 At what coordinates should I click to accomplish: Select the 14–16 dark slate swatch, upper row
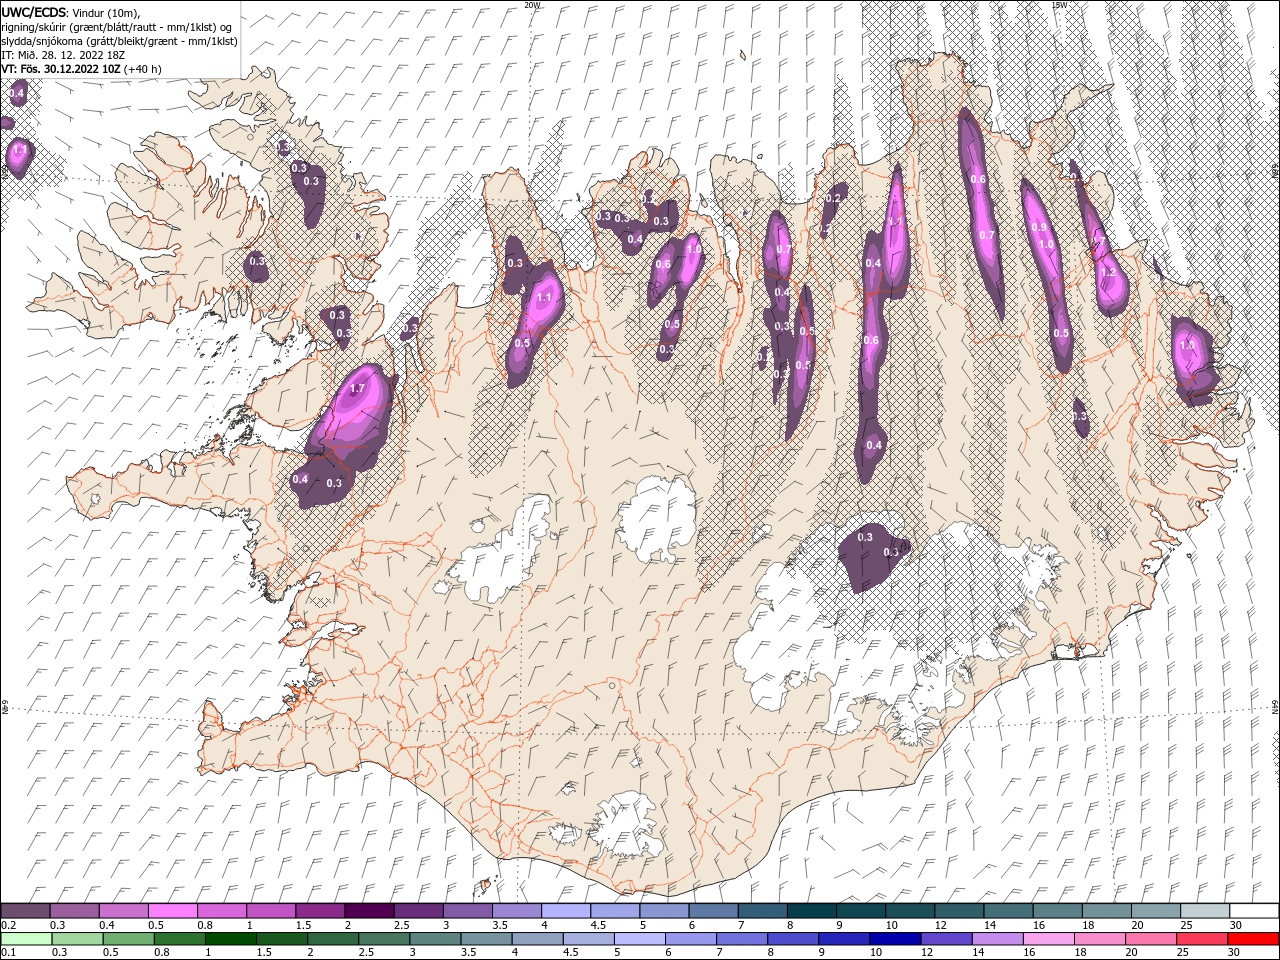pyautogui.click(x=1009, y=911)
